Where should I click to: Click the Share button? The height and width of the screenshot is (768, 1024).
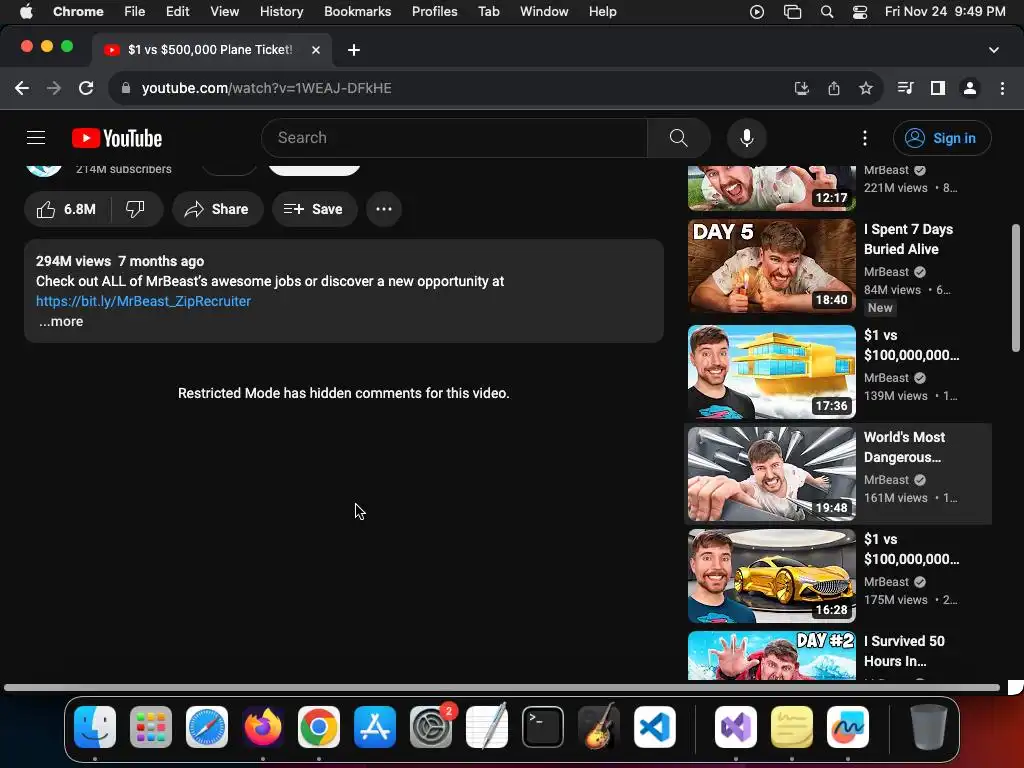pyautogui.click(x=217, y=209)
